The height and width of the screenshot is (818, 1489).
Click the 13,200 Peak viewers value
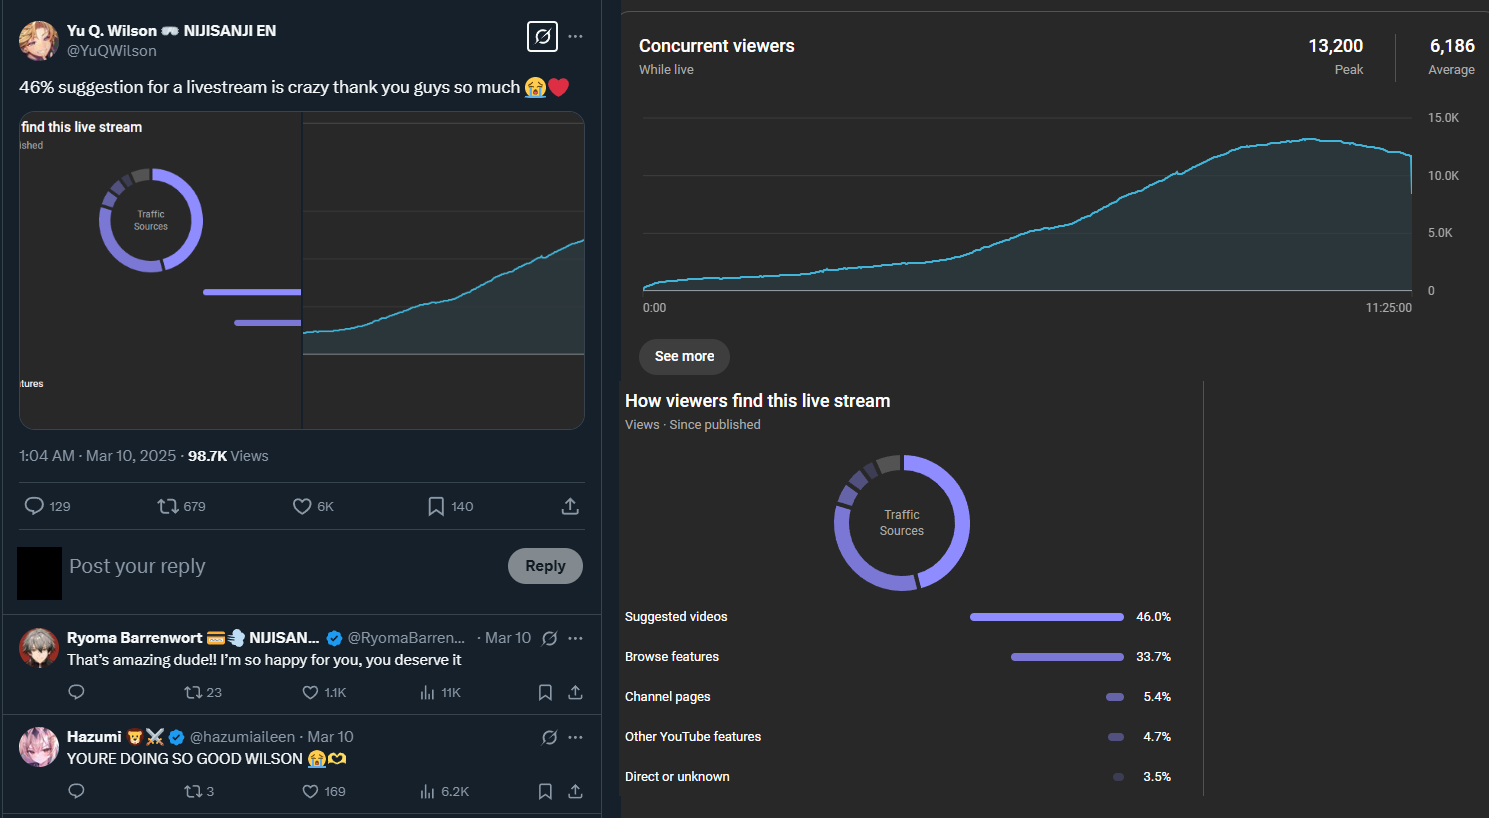point(1335,46)
